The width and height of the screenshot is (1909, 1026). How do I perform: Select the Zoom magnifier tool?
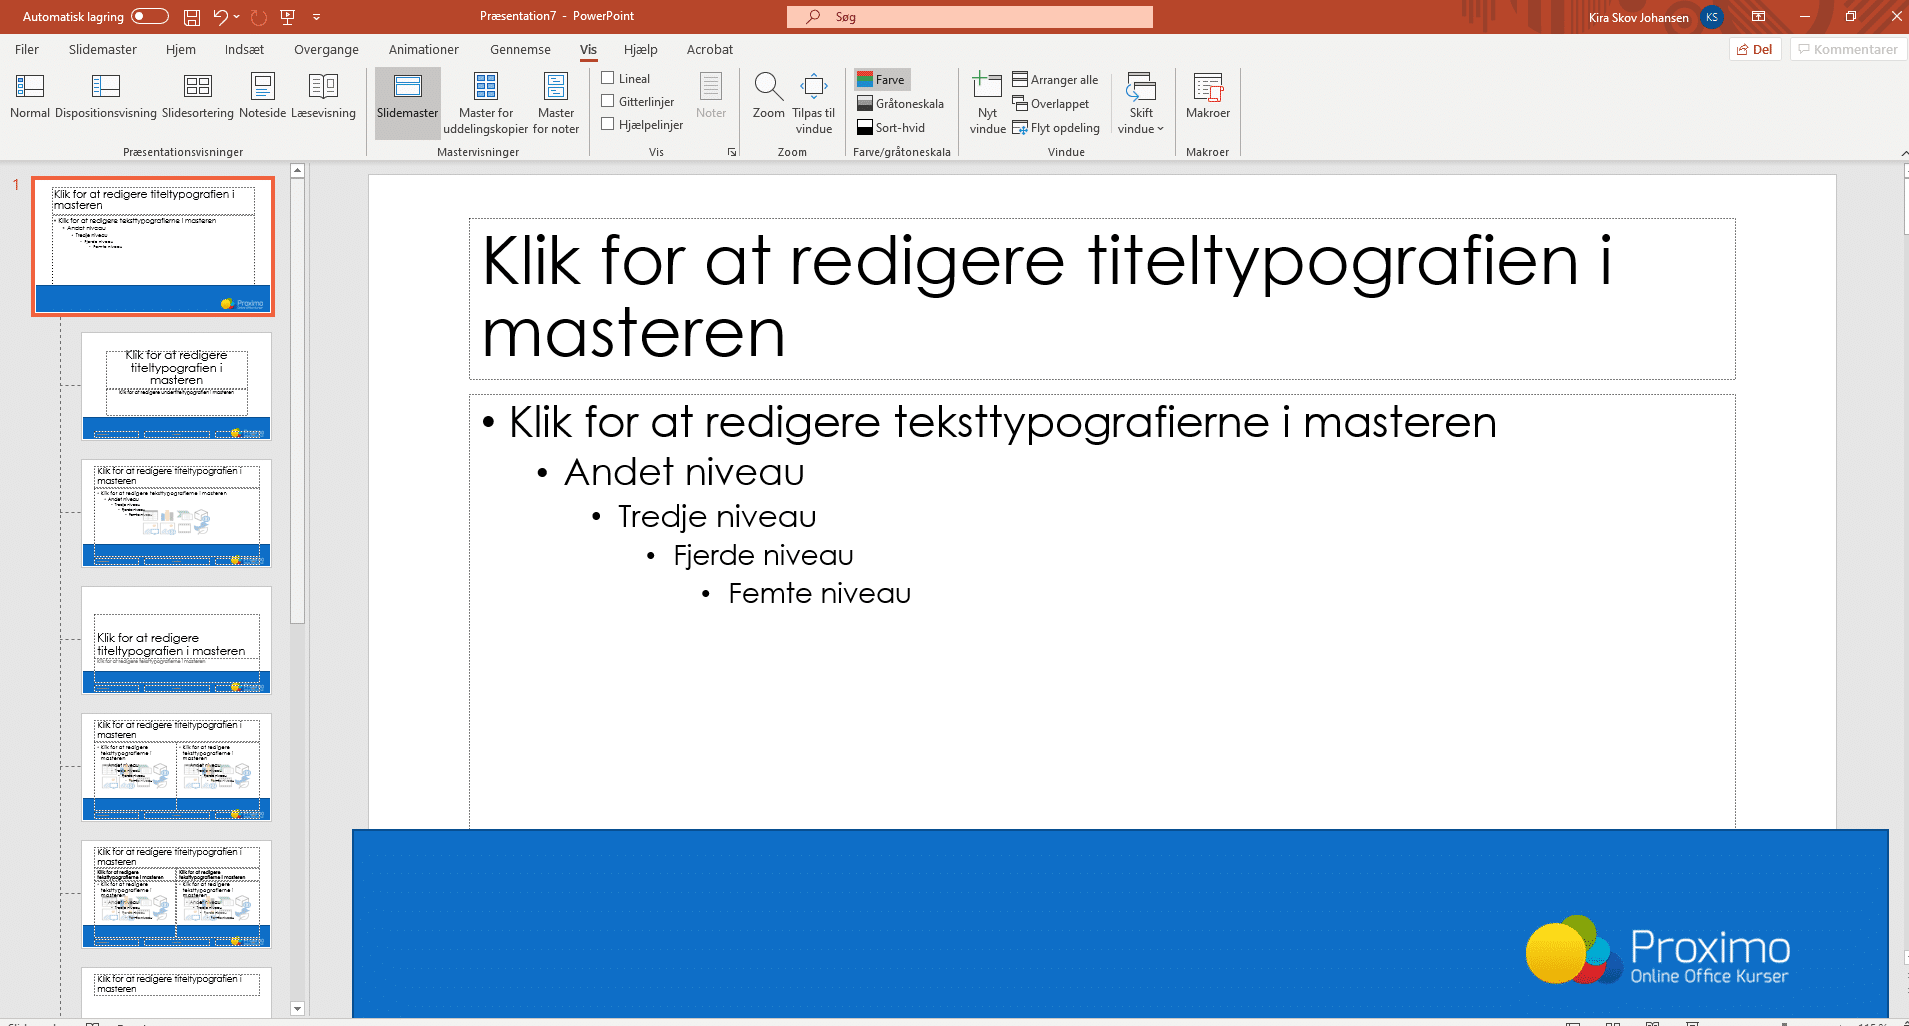click(x=767, y=95)
